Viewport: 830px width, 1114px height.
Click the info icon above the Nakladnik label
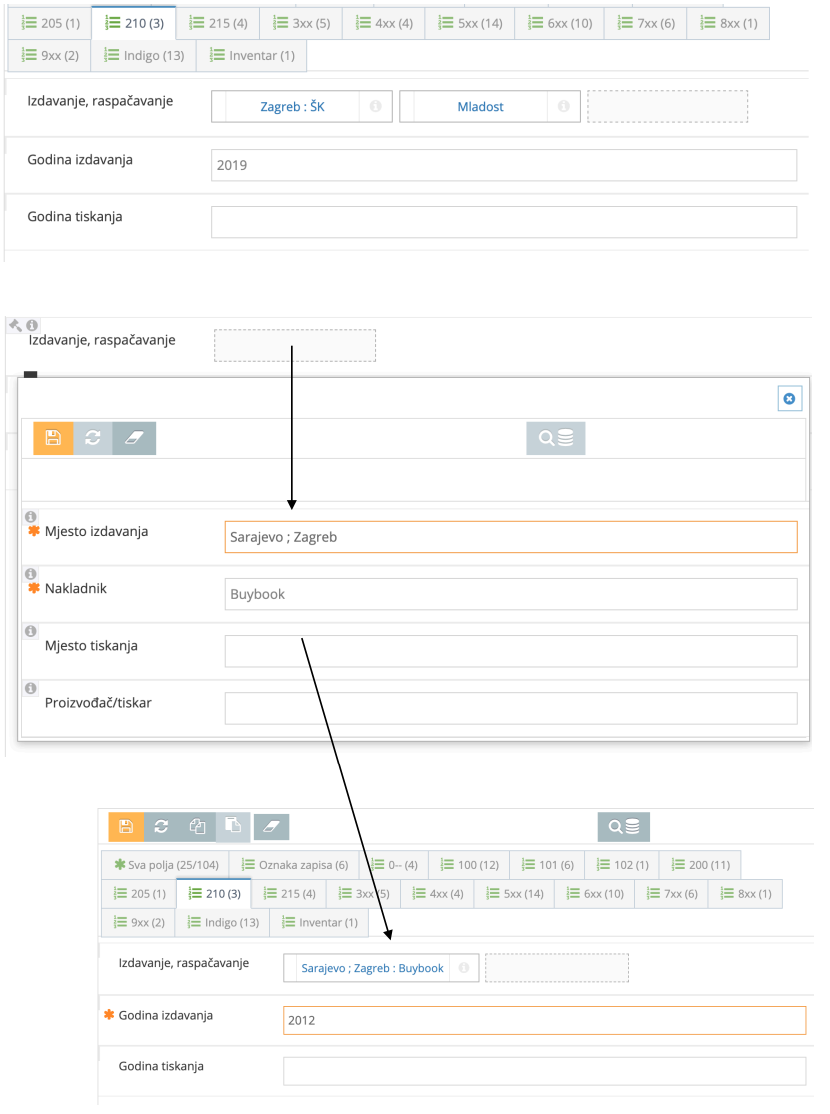pyautogui.click(x=30, y=574)
